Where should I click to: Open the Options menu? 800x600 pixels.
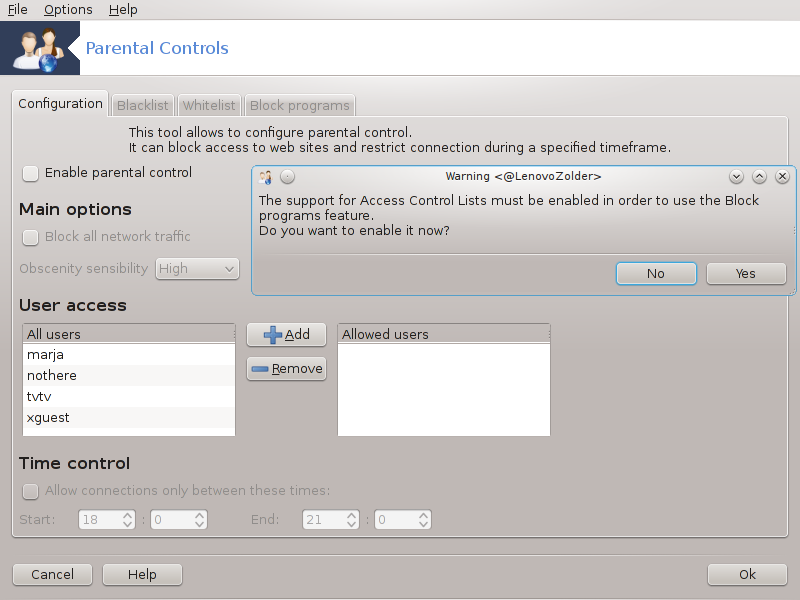(68, 9)
